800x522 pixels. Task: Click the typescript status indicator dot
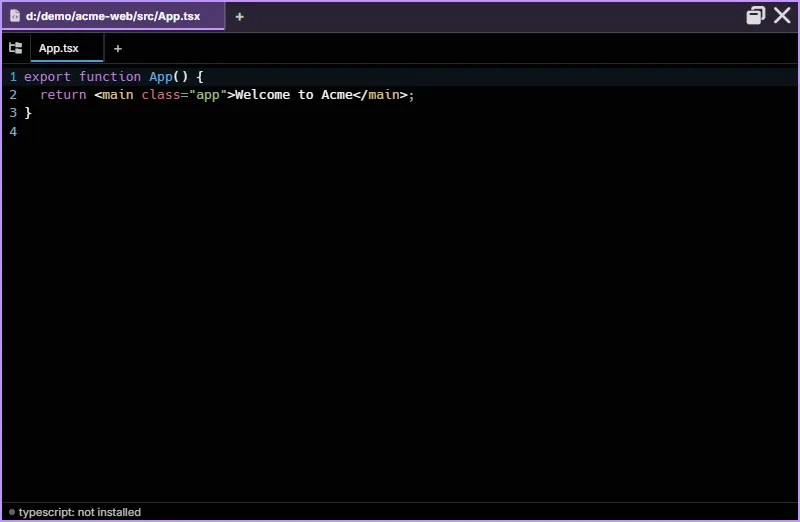[x=12, y=512]
